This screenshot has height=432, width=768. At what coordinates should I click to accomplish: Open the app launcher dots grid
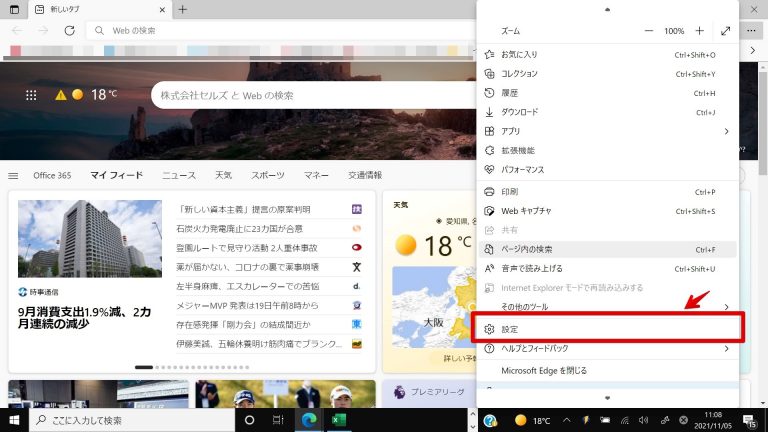coord(31,95)
